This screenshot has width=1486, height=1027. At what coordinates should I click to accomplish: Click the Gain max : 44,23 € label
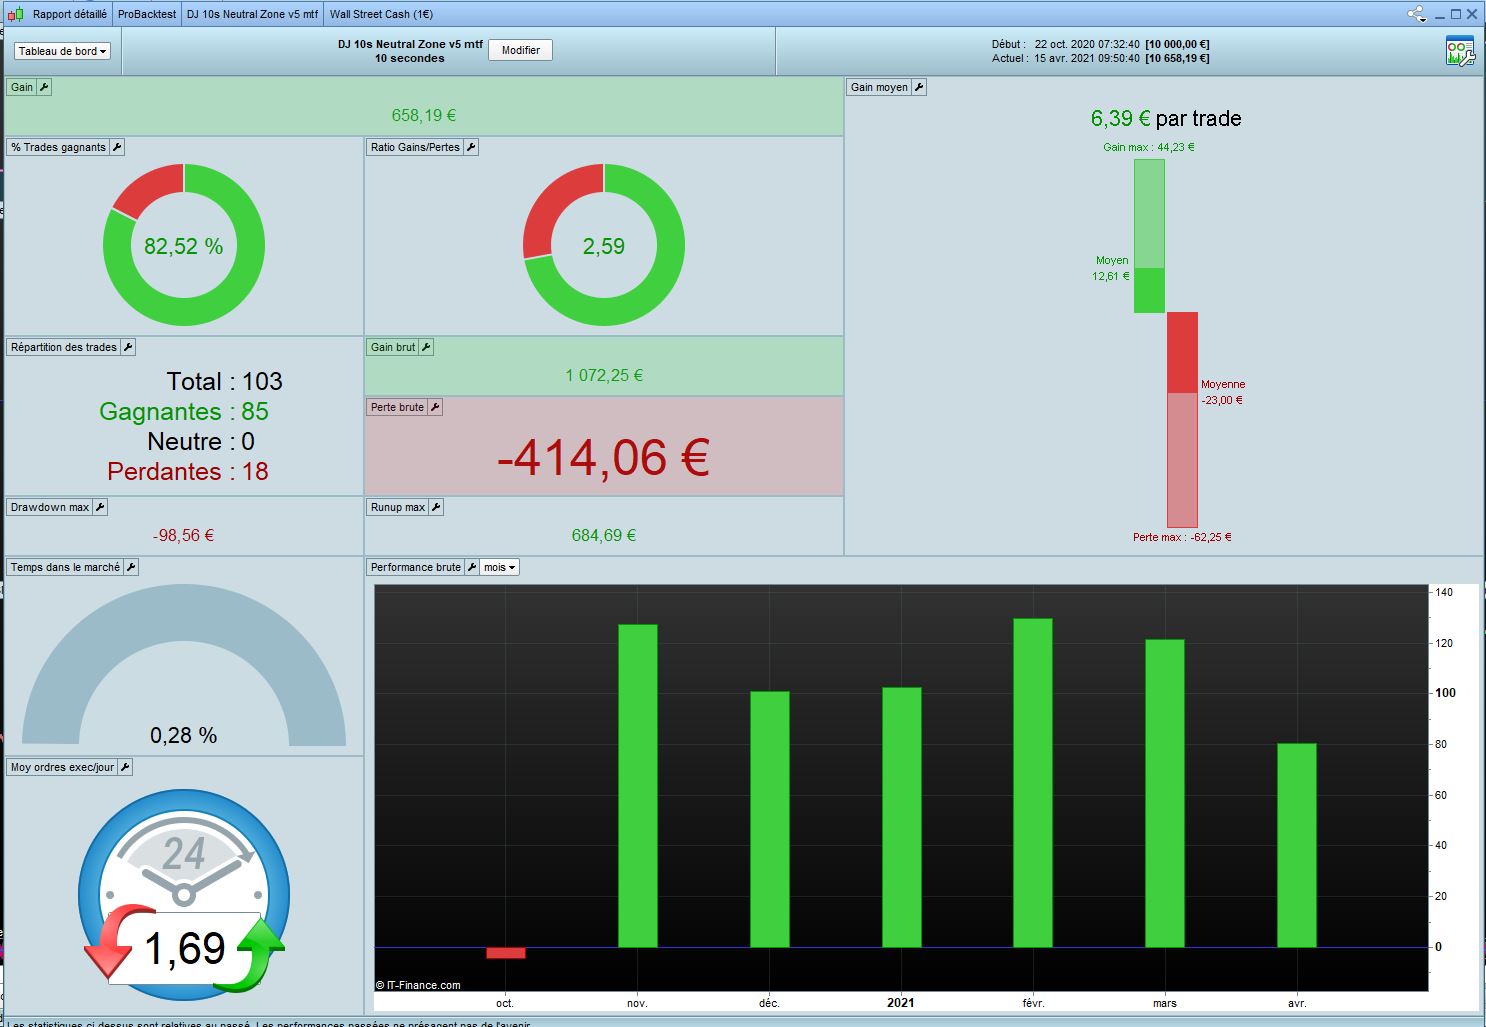coord(1149,147)
